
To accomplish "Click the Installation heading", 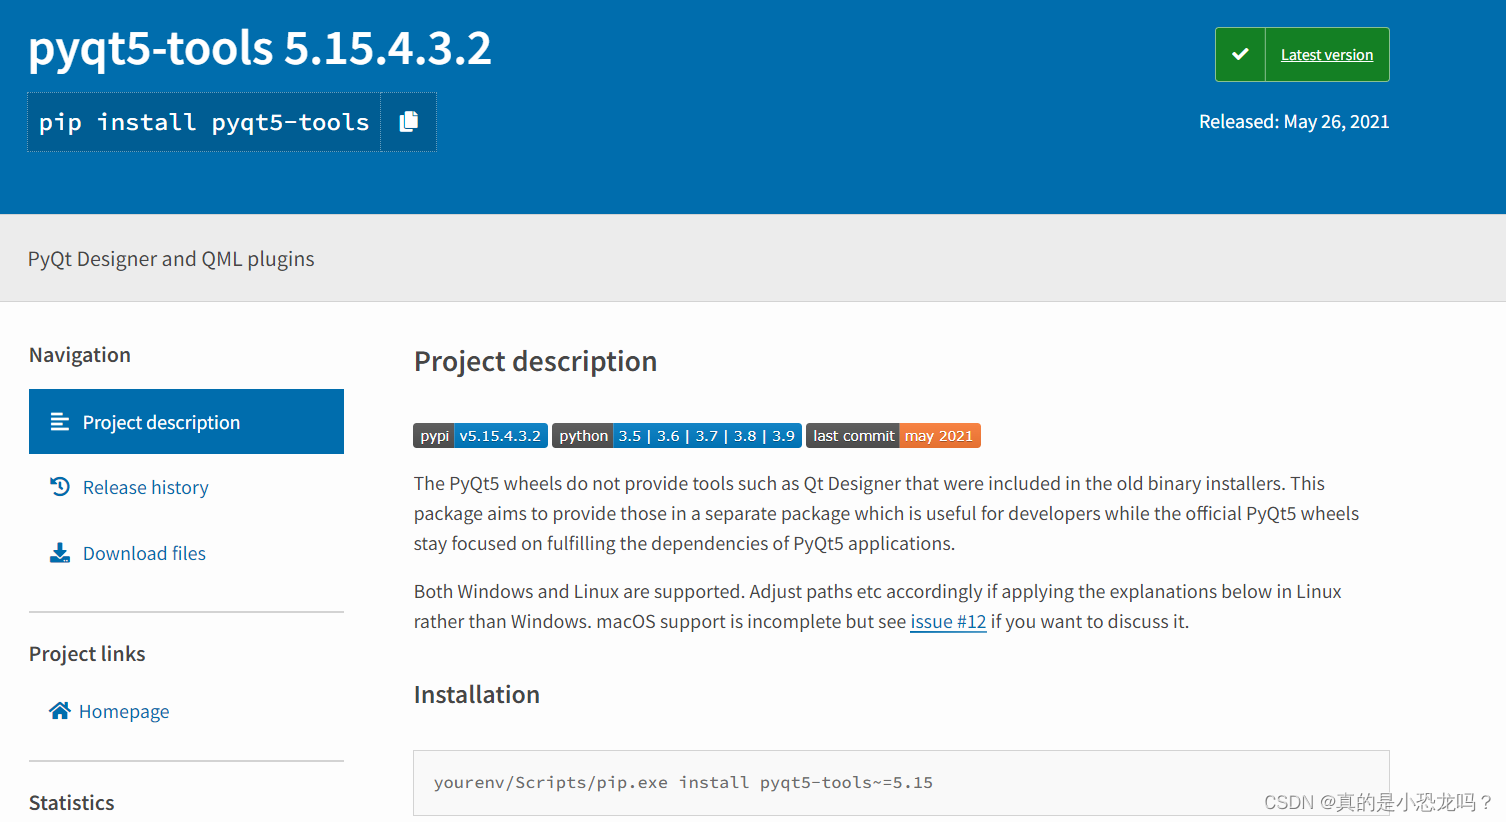I will pyautogui.click(x=477, y=695).
